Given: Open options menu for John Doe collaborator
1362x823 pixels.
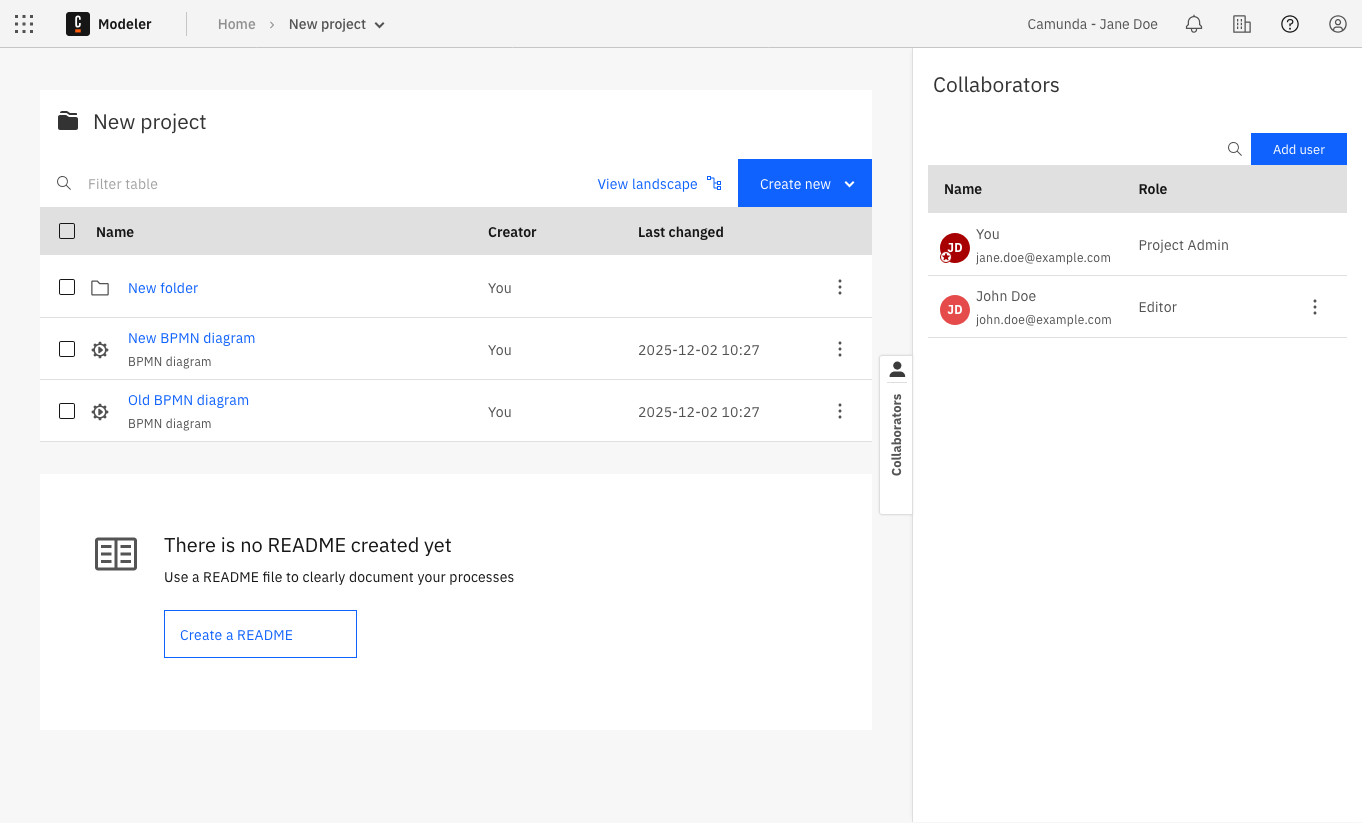Looking at the screenshot, I should [1314, 307].
